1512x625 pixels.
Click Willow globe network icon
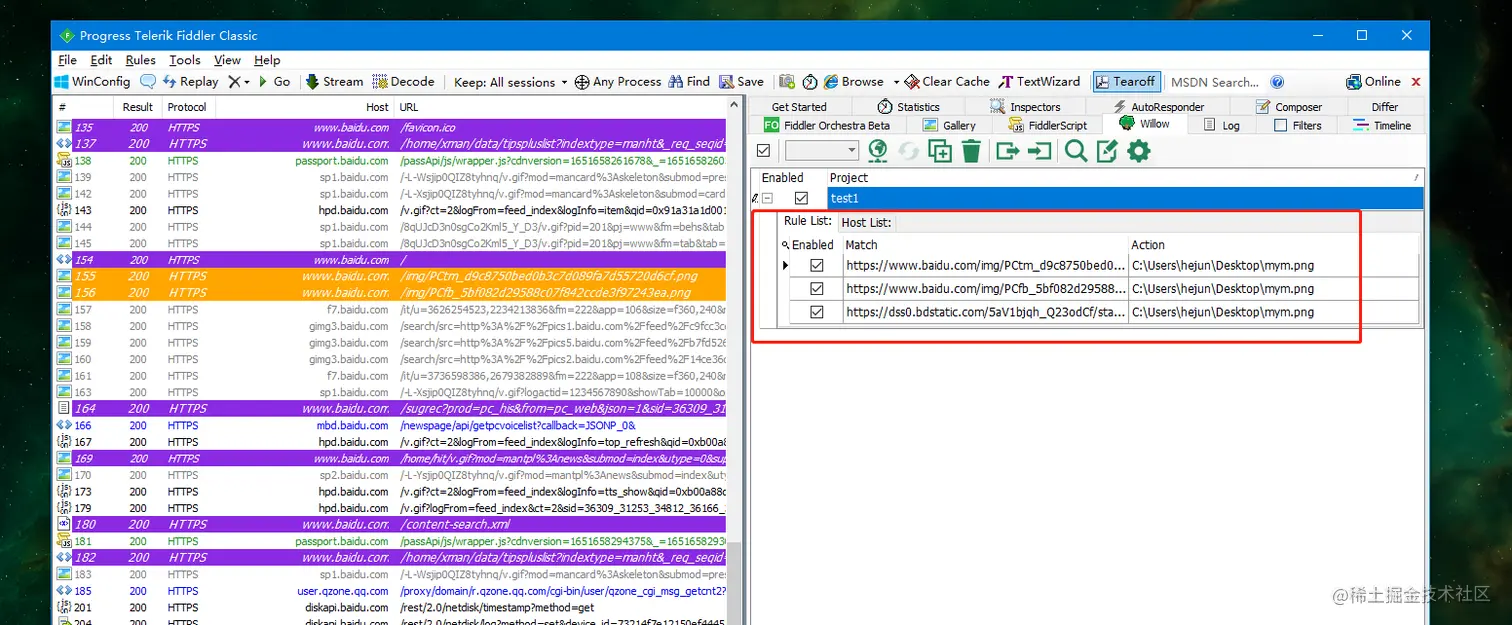(878, 151)
